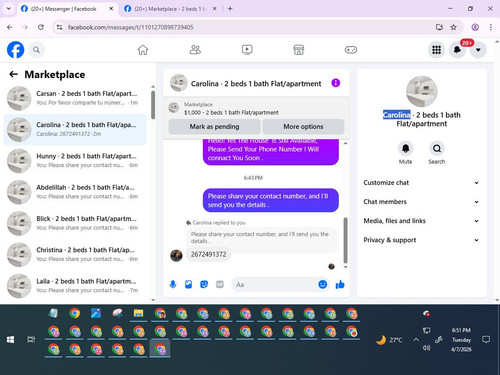Open Laila conversation in list
Image resolution: width=500 pixels, height=375 pixels.
pos(75,286)
